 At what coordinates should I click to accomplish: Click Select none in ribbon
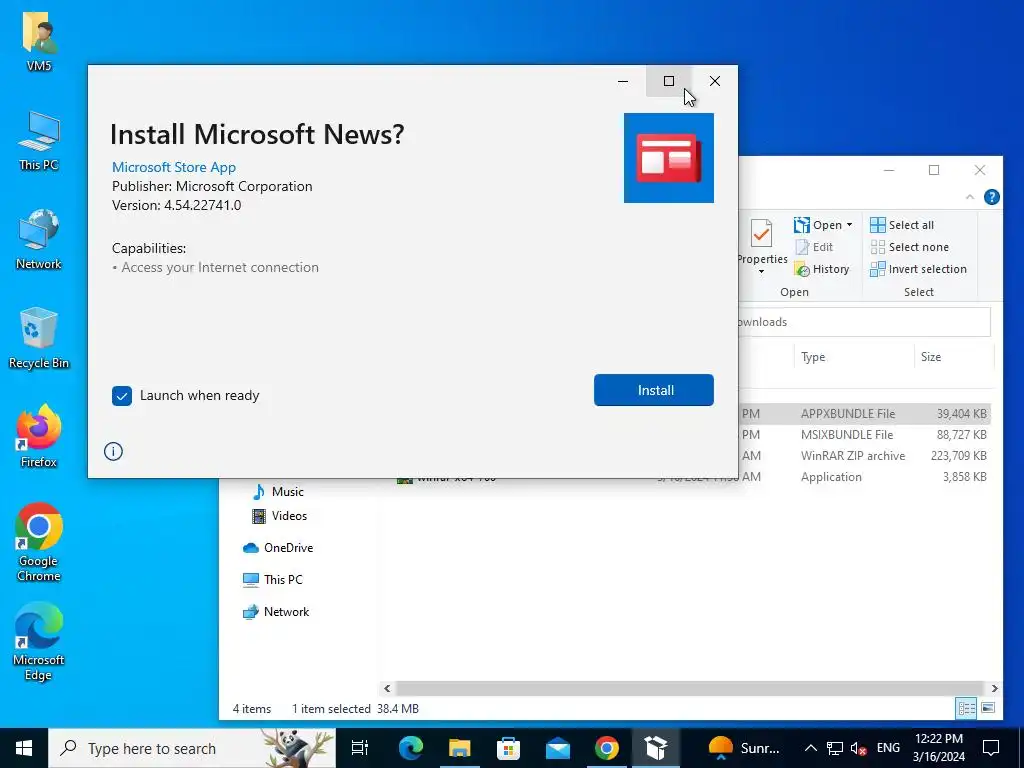[x=910, y=247]
